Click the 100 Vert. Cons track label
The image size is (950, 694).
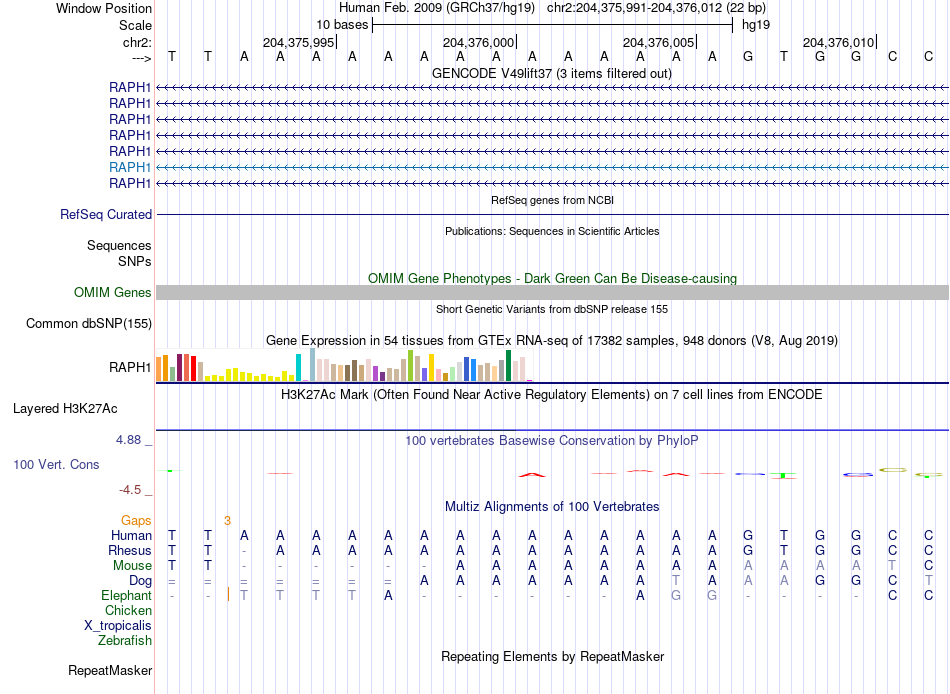(56, 465)
